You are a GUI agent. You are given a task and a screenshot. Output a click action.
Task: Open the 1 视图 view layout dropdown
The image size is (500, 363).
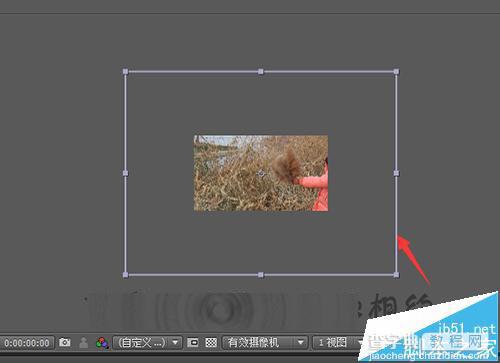[x=338, y=342]
